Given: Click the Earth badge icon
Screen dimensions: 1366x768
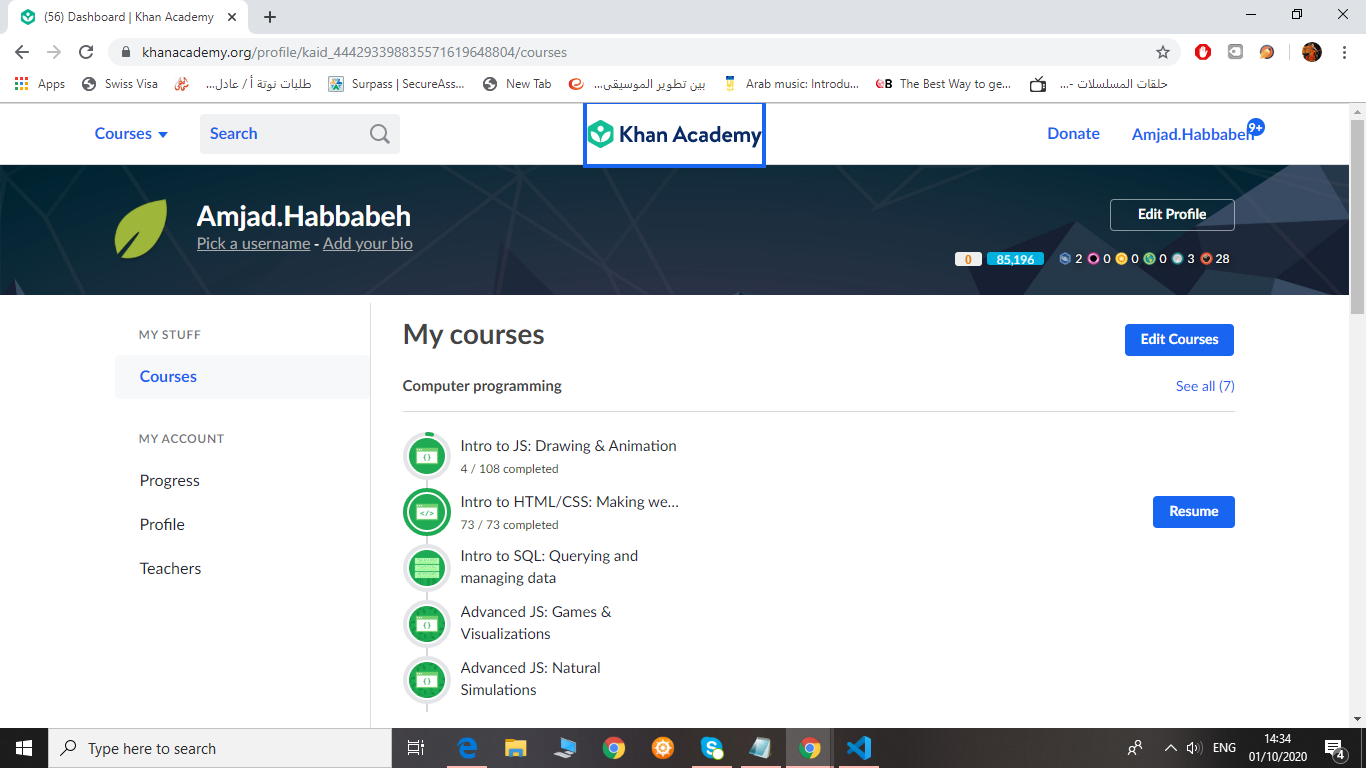Looking at the screenshot, I should click(x=1150, y=259).
